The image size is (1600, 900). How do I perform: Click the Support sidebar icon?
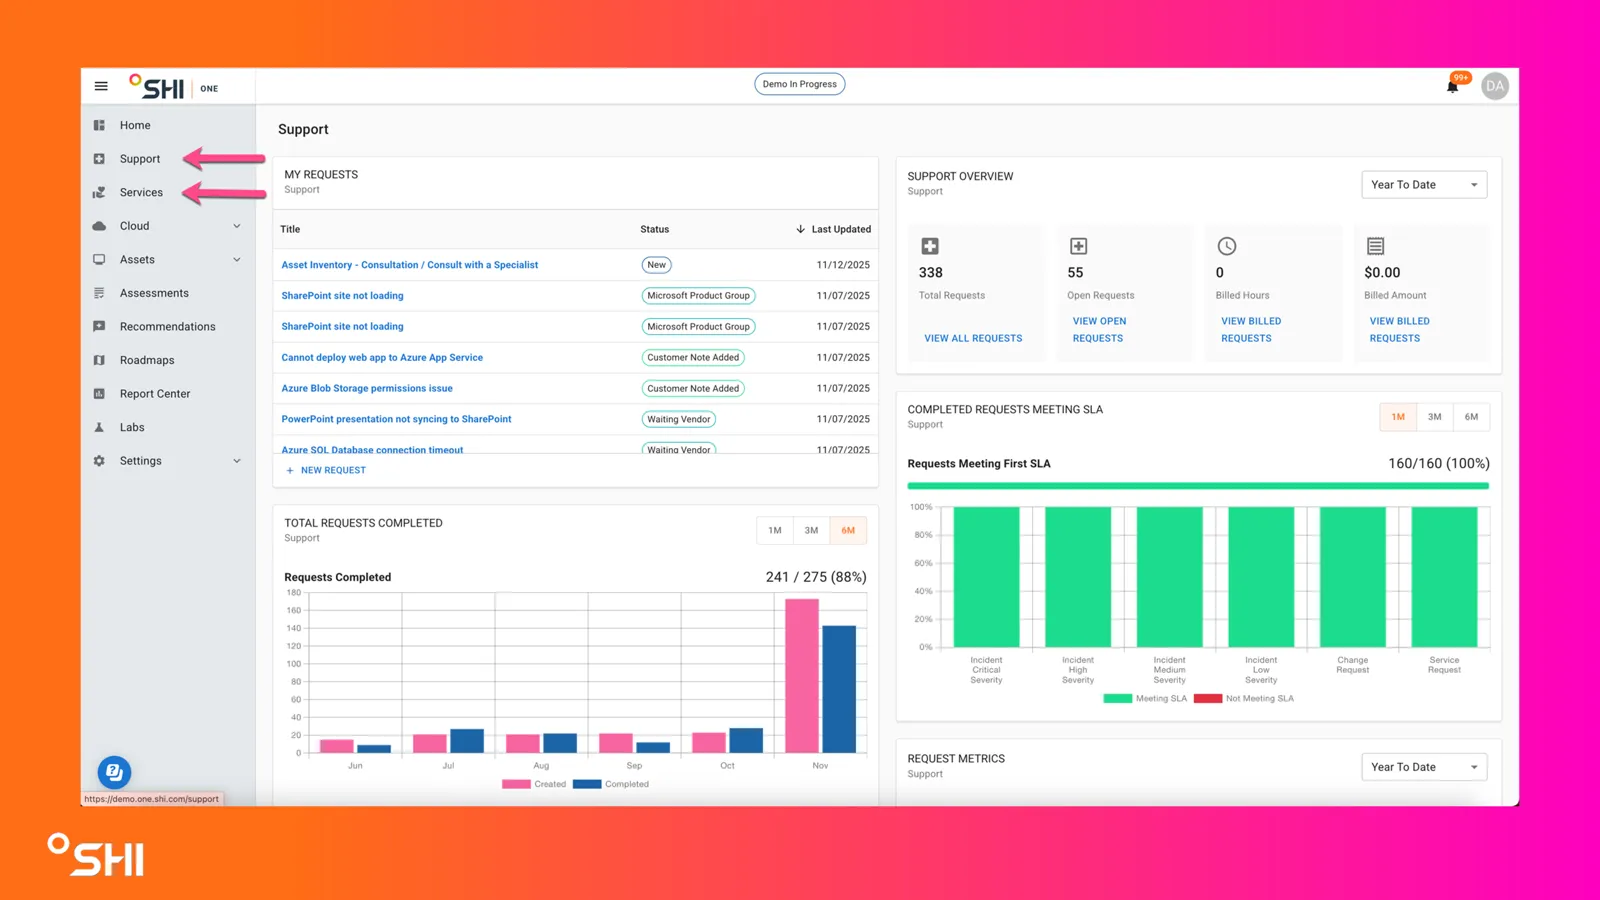click(x=99, y=159)
